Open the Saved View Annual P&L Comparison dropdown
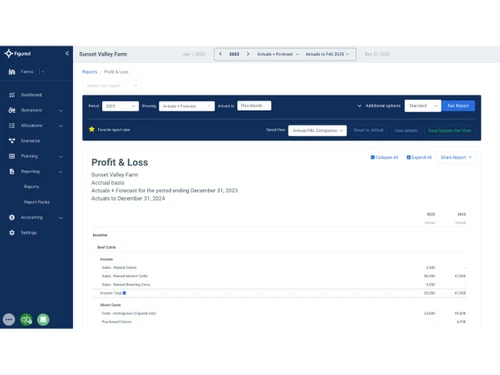The image size is (500, 375). click(x=317, y=130)
